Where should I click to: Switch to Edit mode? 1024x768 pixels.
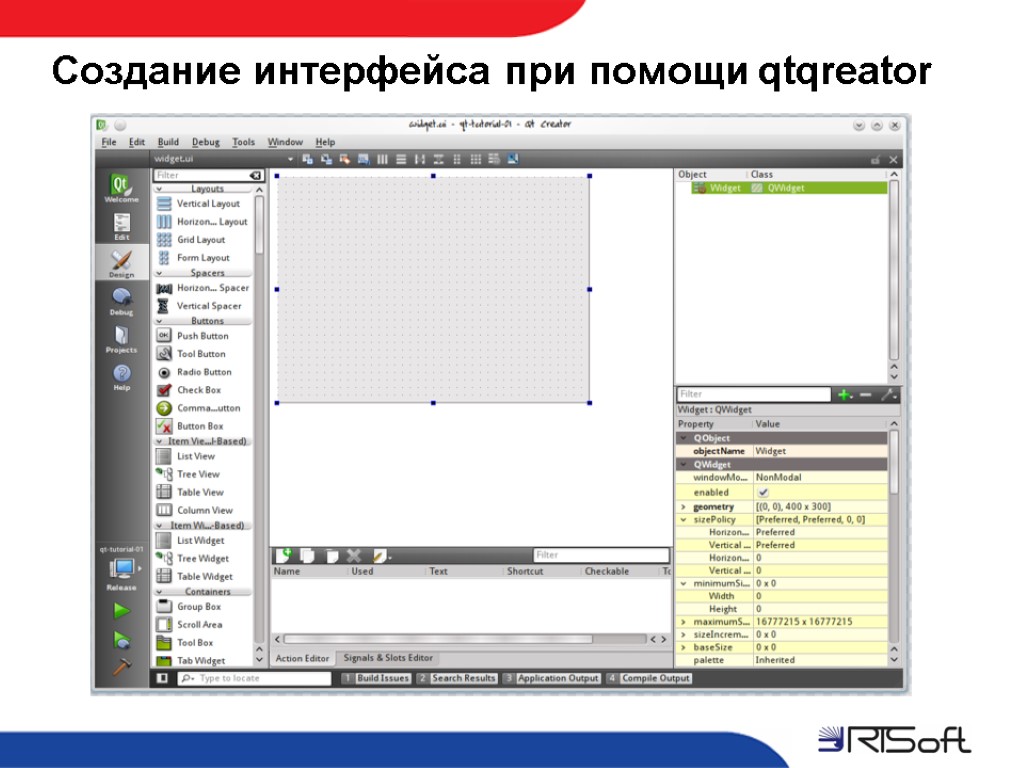(121, 226)
